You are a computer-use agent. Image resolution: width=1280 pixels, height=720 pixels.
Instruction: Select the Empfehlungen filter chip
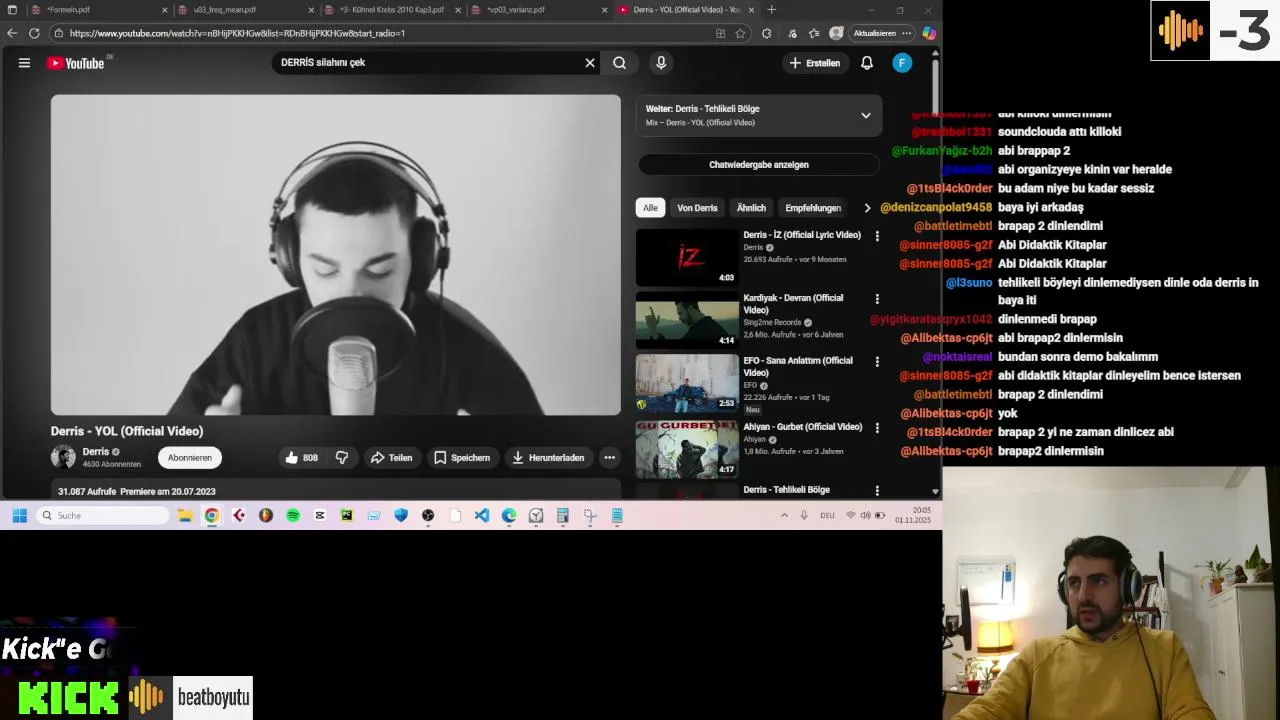(x=813, y=208)
